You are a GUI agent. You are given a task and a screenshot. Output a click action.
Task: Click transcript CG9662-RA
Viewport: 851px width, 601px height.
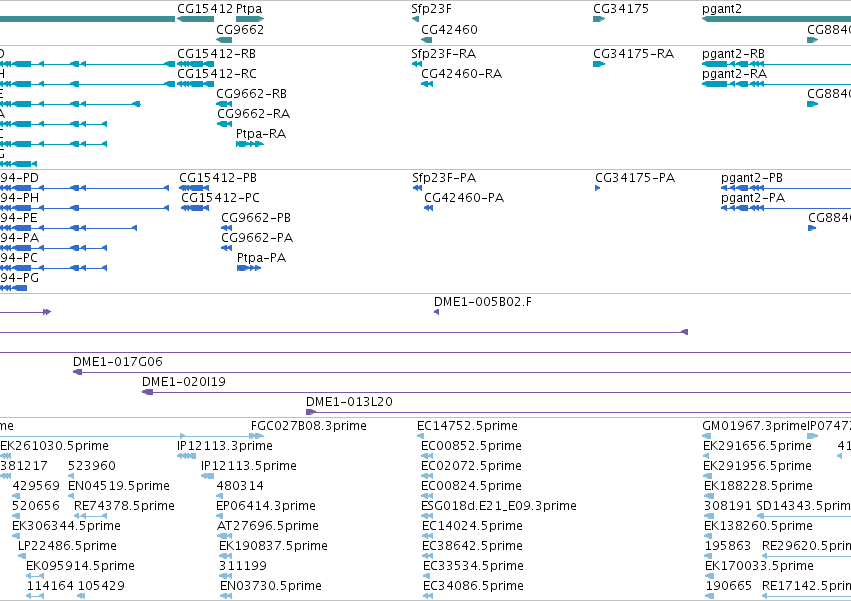point(253,113)
